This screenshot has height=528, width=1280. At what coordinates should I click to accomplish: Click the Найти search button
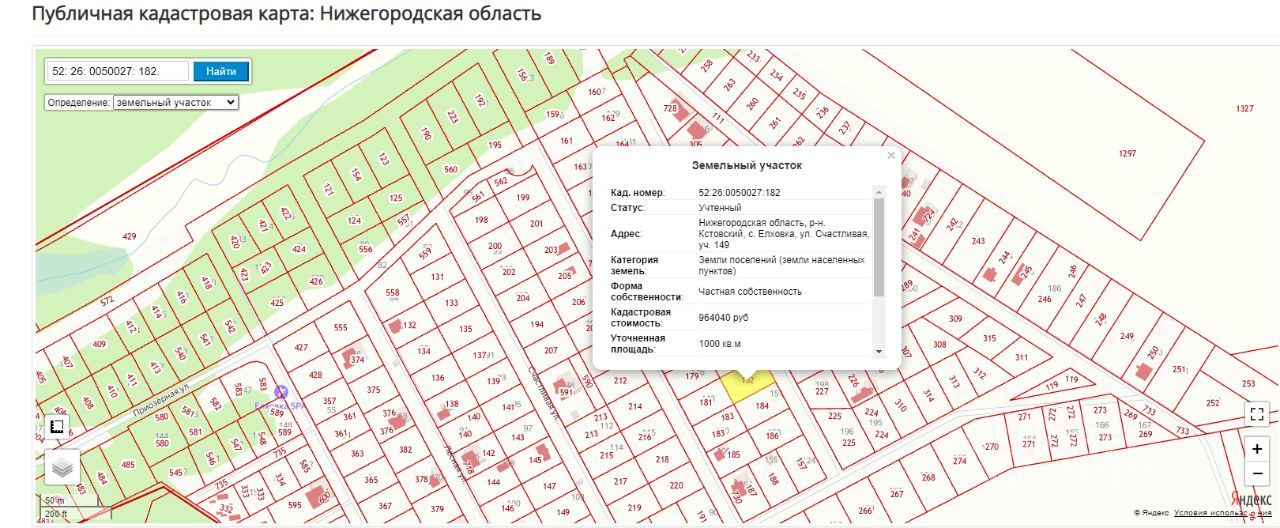pyautogui.click(x=221, y=71)
